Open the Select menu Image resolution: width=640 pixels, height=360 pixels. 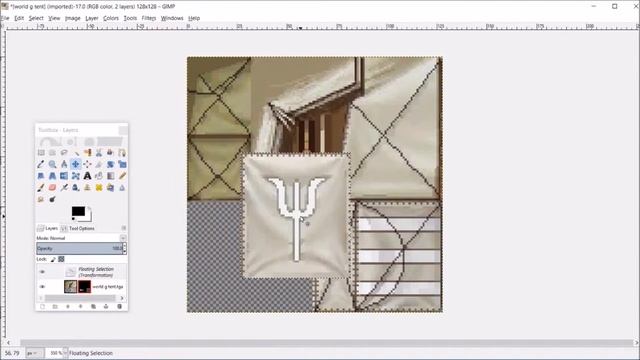pos(36,18)
